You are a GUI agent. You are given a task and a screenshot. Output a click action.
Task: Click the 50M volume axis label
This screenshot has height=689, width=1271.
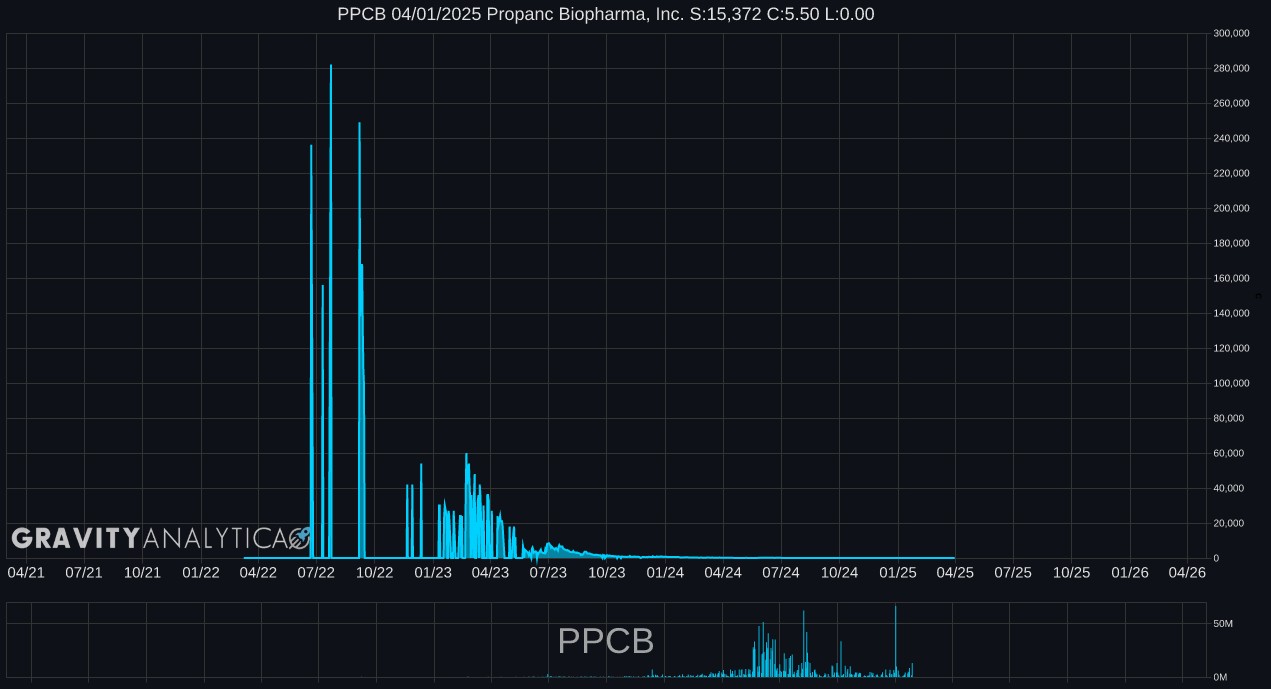click(1223, 624)
